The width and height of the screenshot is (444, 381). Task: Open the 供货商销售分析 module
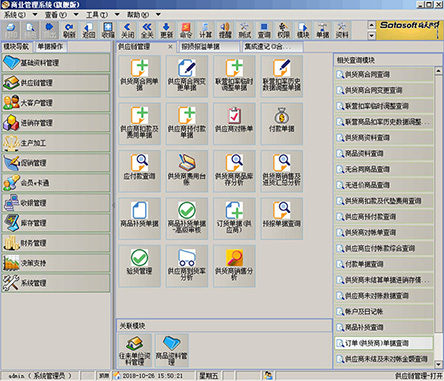pyautogui.click(x=234, y=266)
